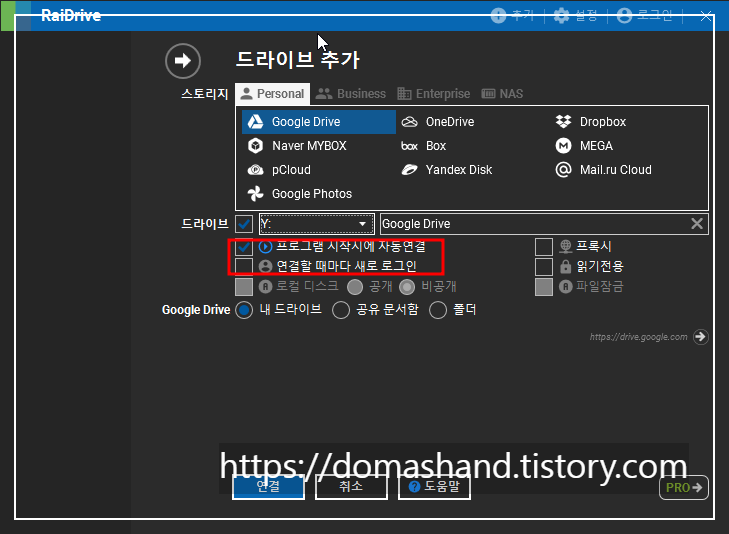Click the PRO upgrade button
Screen dimensions: 729x534
point(683,488)
